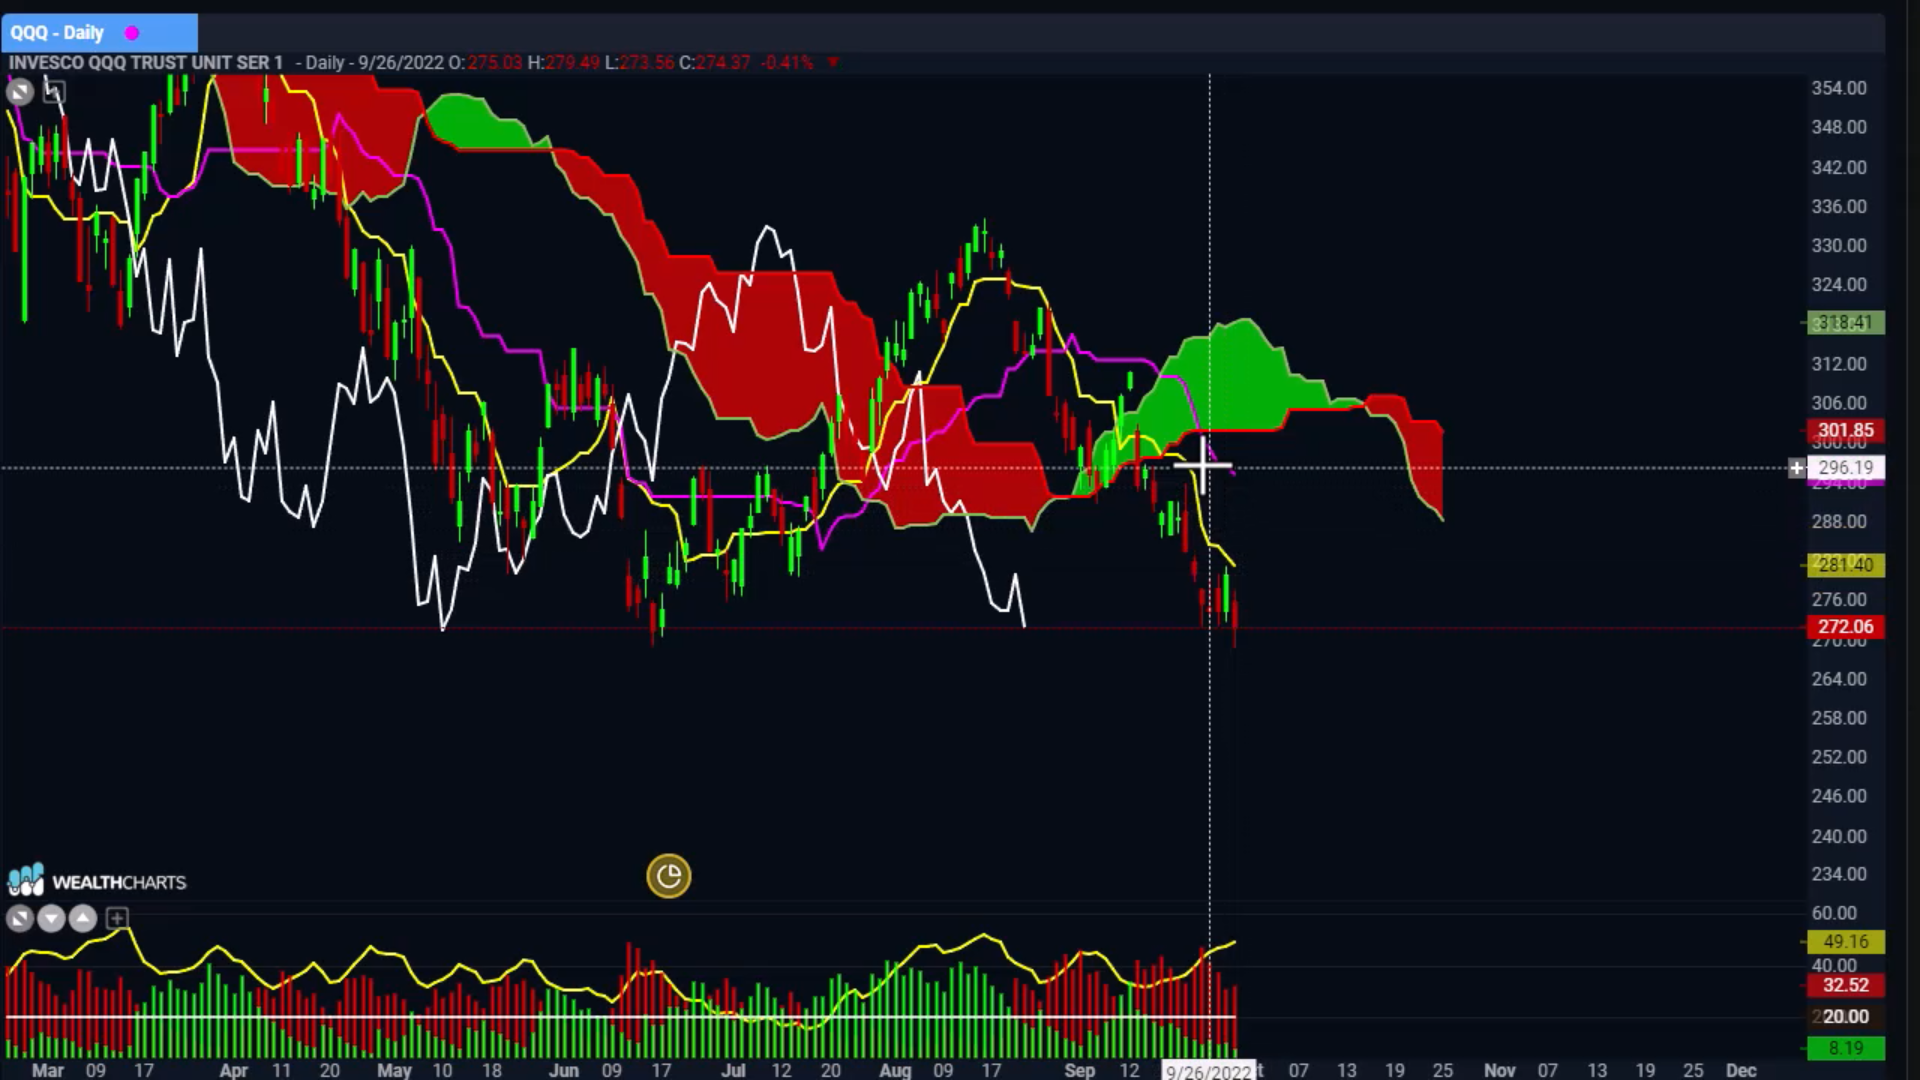Image resolution: width=1920 pixels, height=1080 pixels.
Task: Click the INVESCO QQQ TRUST UNIT SER 1 title
Action: pyautogui.click(x=146, y=62)
